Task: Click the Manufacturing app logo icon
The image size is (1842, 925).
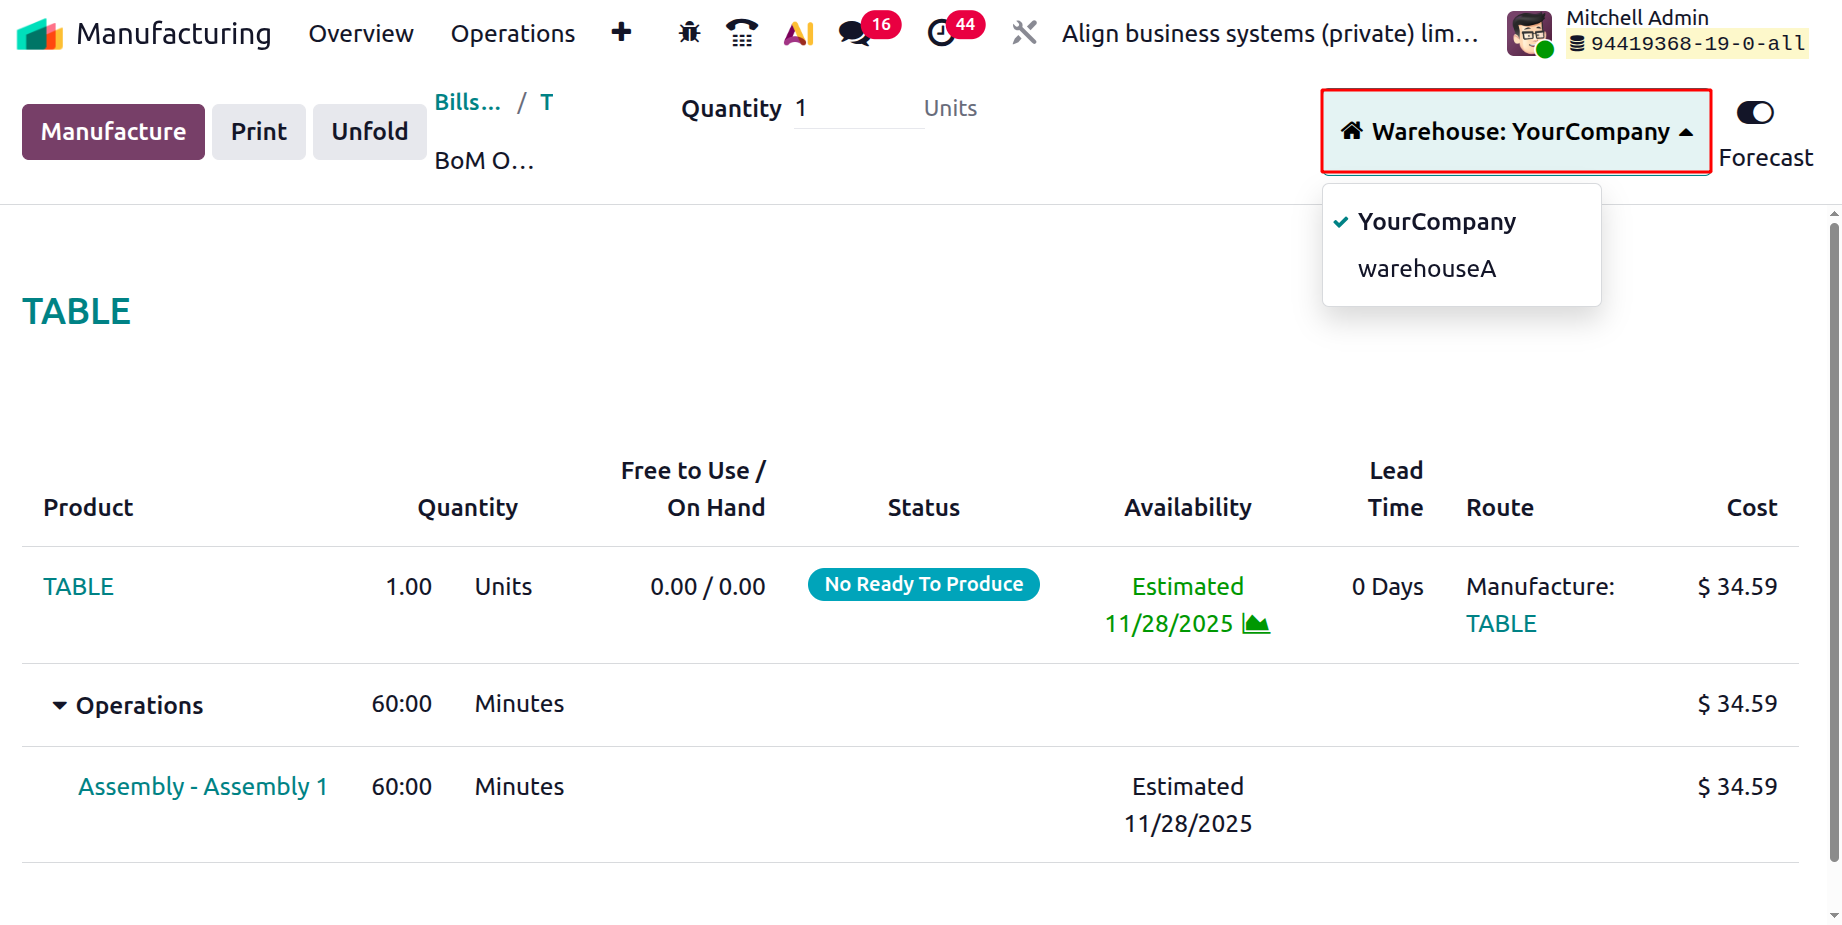Action: (x=40, y=34)
